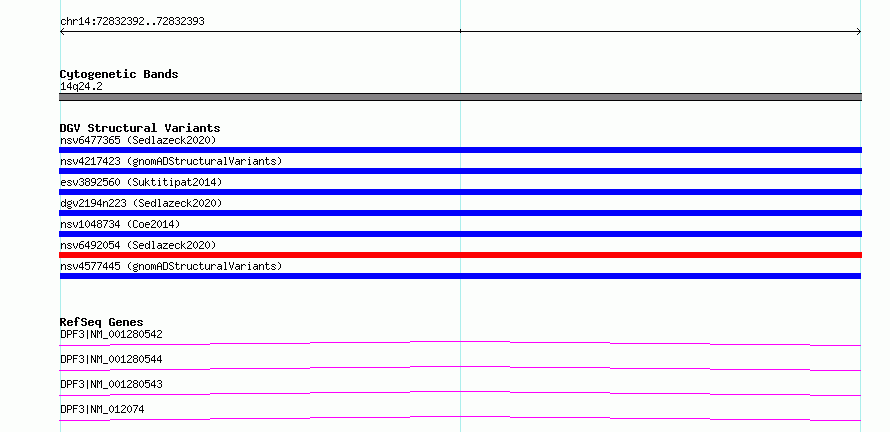
Task: Select transcript DPF3|NM_001280542 label
Action: click(111, 334)
